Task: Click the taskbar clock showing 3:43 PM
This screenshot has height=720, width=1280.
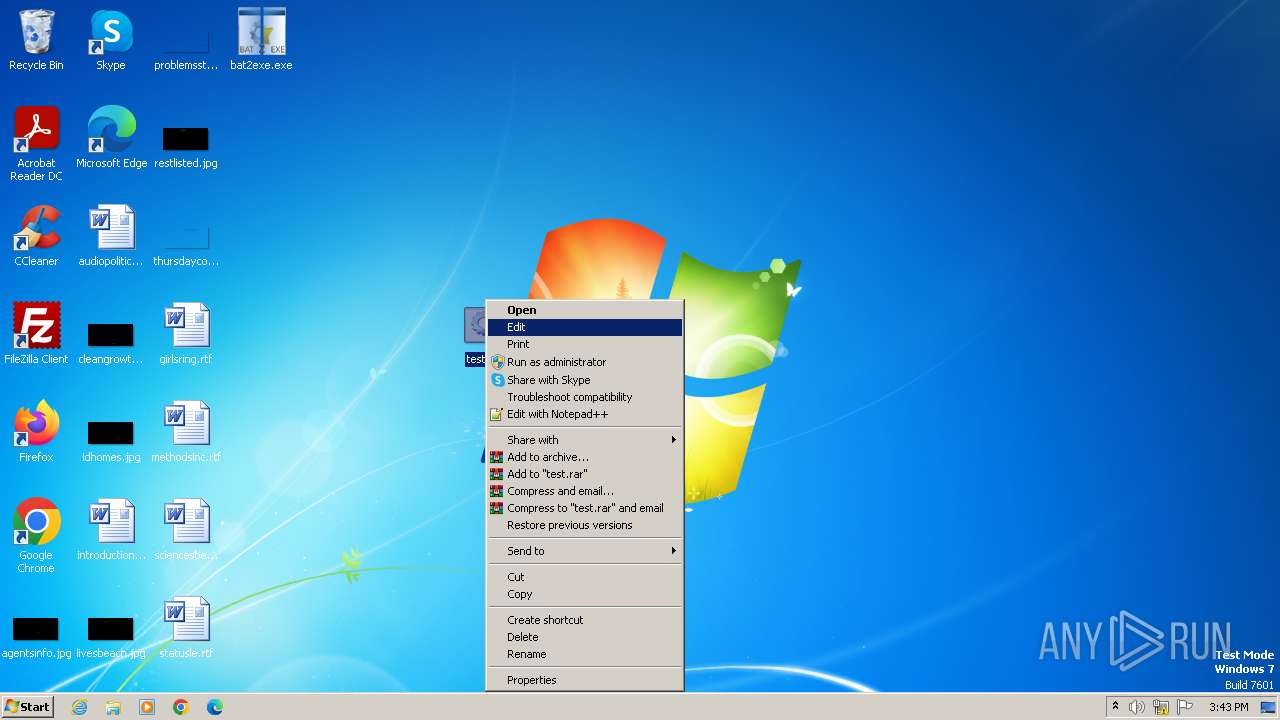Action: point(1228,707)
